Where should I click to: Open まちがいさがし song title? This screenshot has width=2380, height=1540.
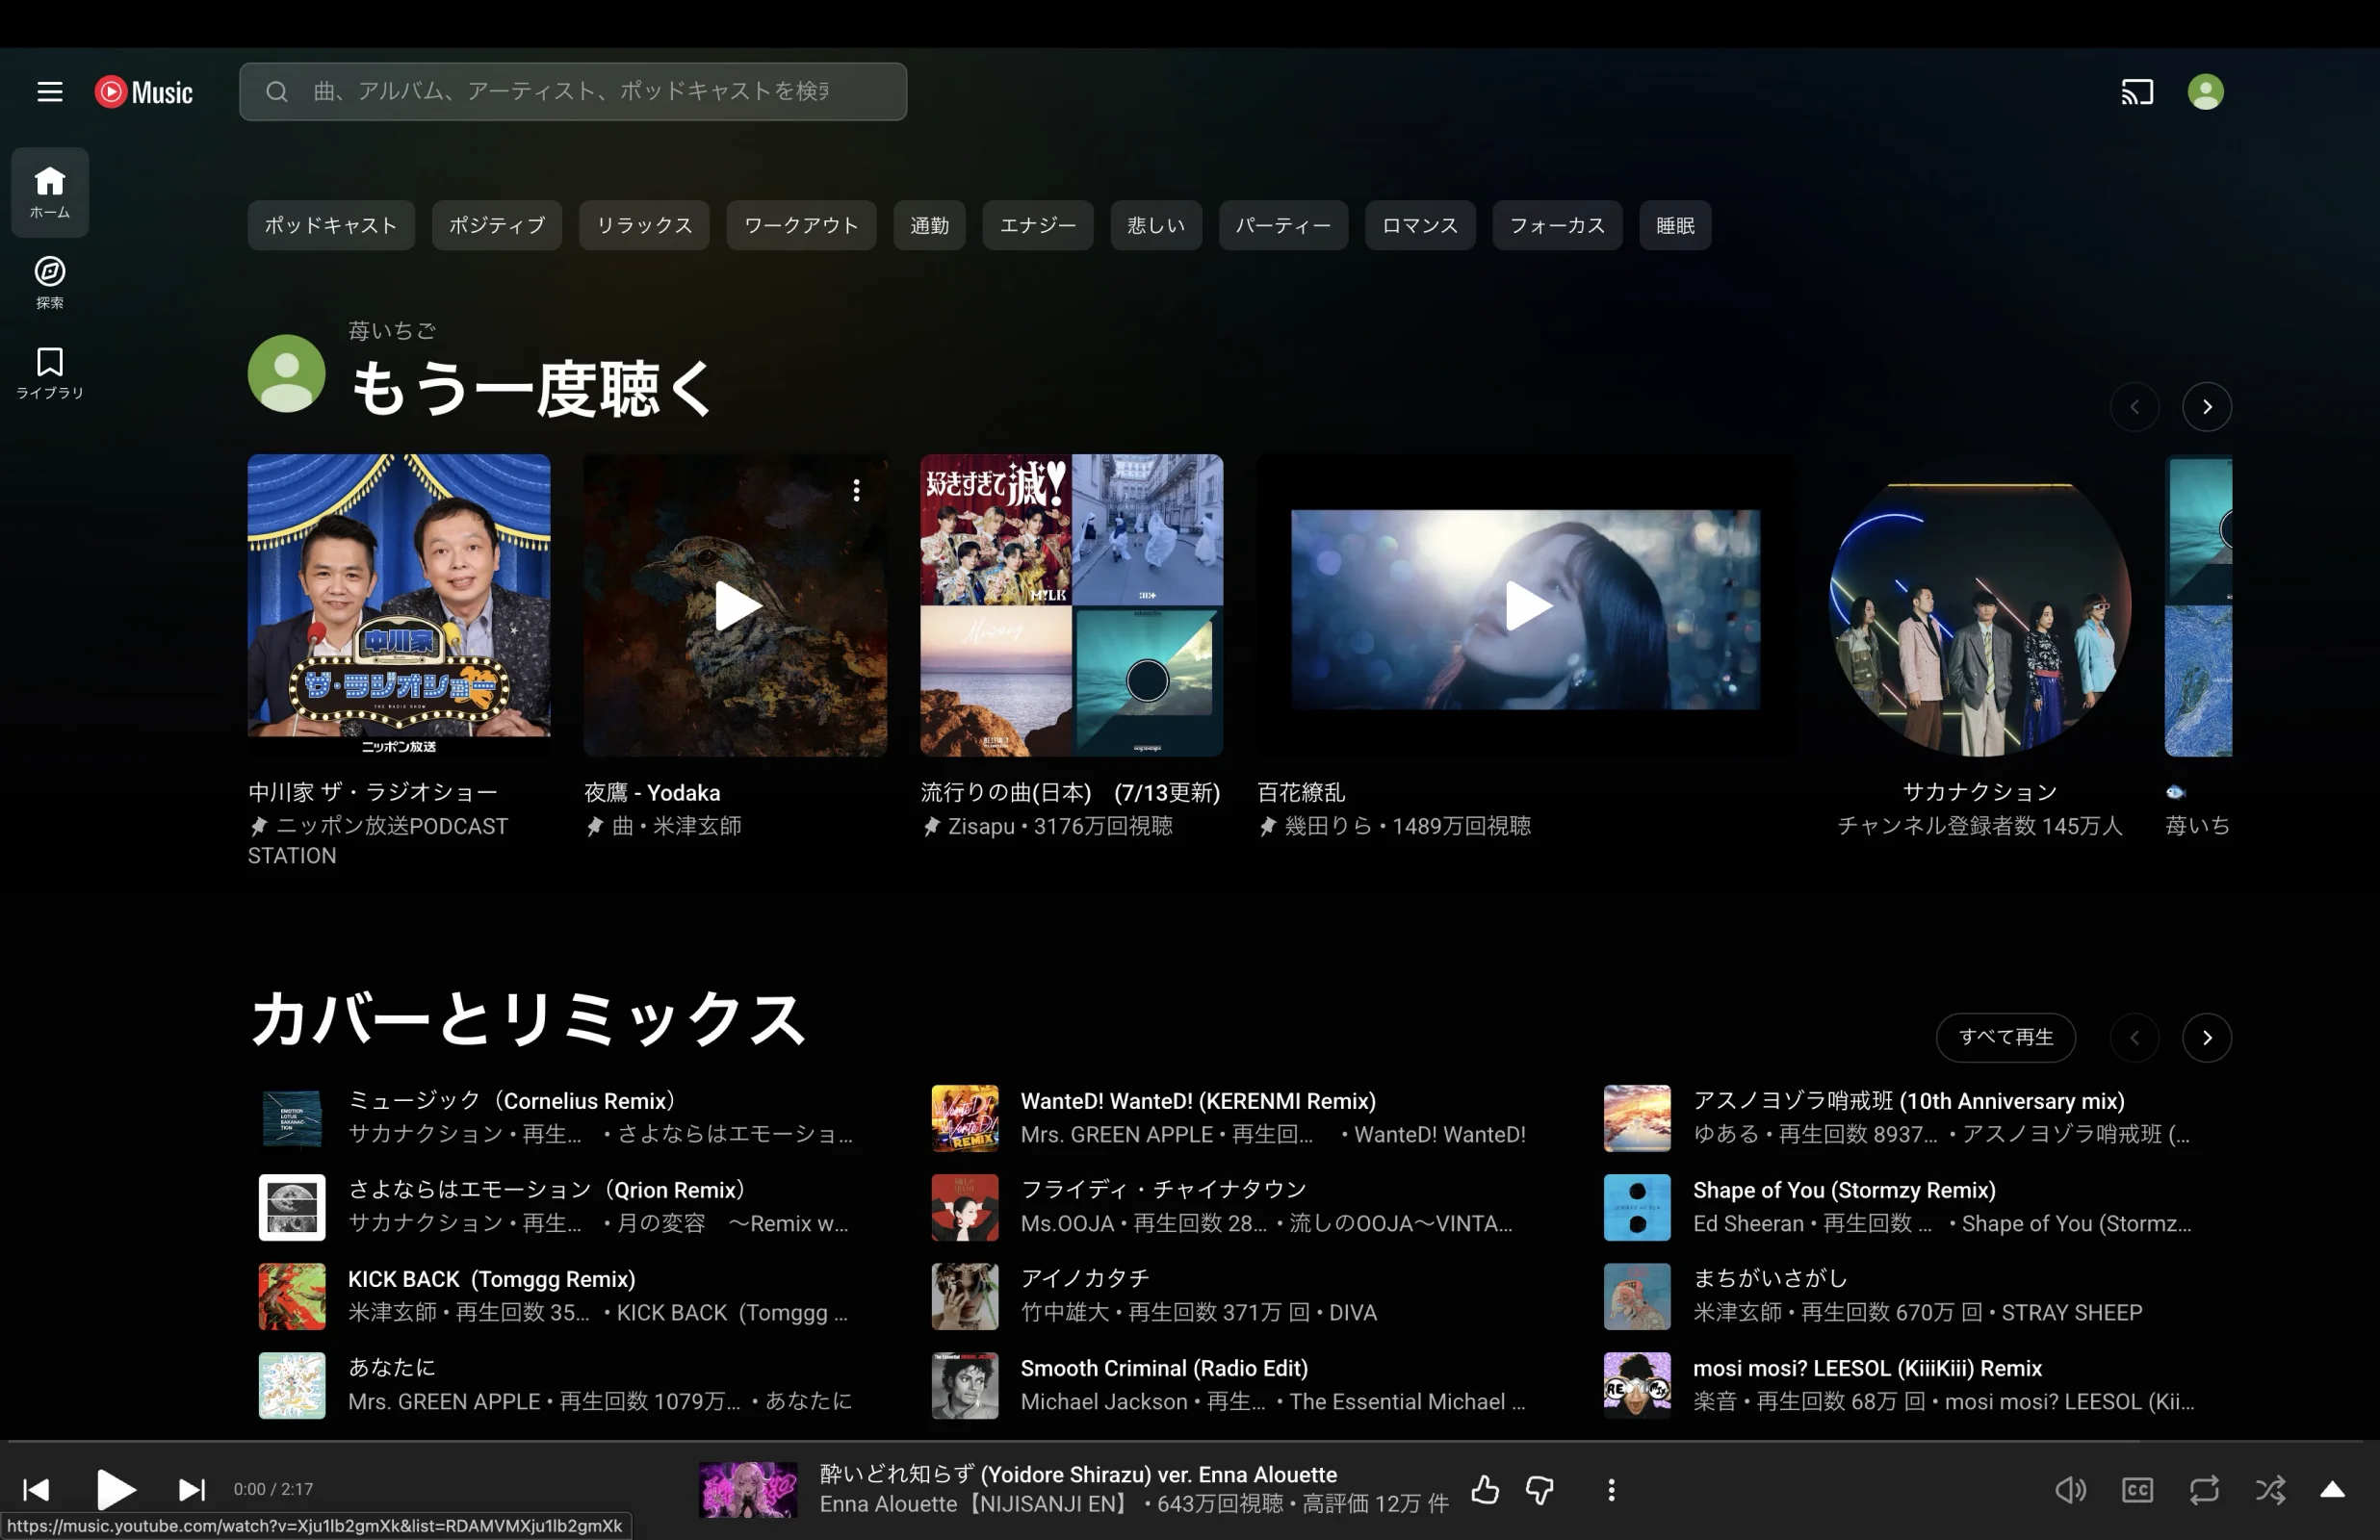tap(1770, 1279)
